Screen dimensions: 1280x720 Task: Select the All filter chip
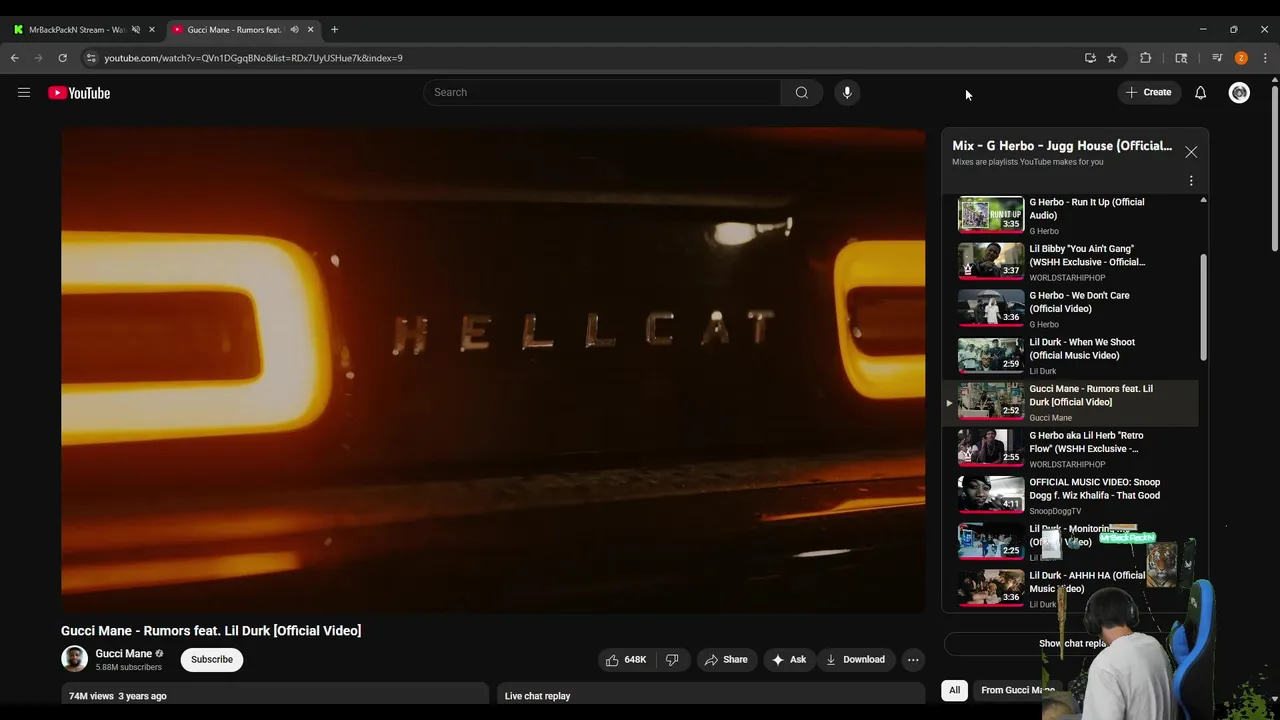[955, 690]
